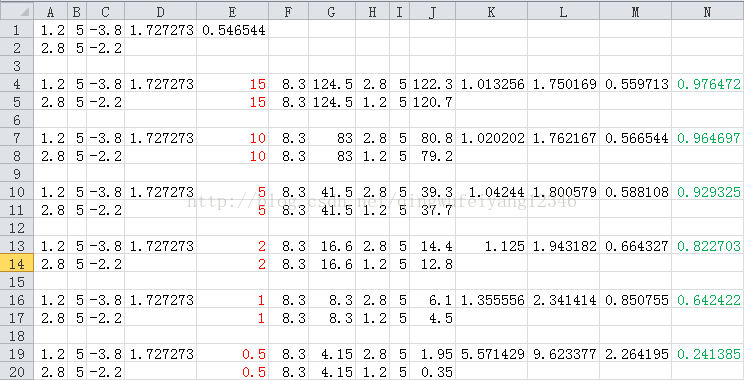Viewport: 744px width, 380px height.
Task: Select row 3 header
Action: [x=17, y=65]
